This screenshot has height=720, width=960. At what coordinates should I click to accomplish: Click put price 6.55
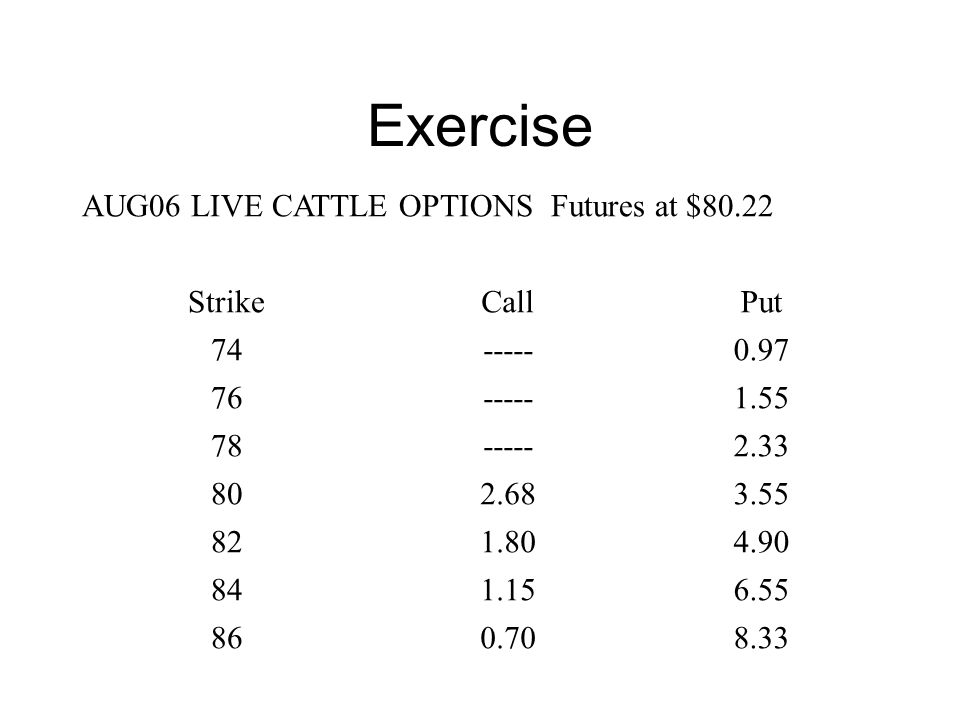[x=761, y=590]
